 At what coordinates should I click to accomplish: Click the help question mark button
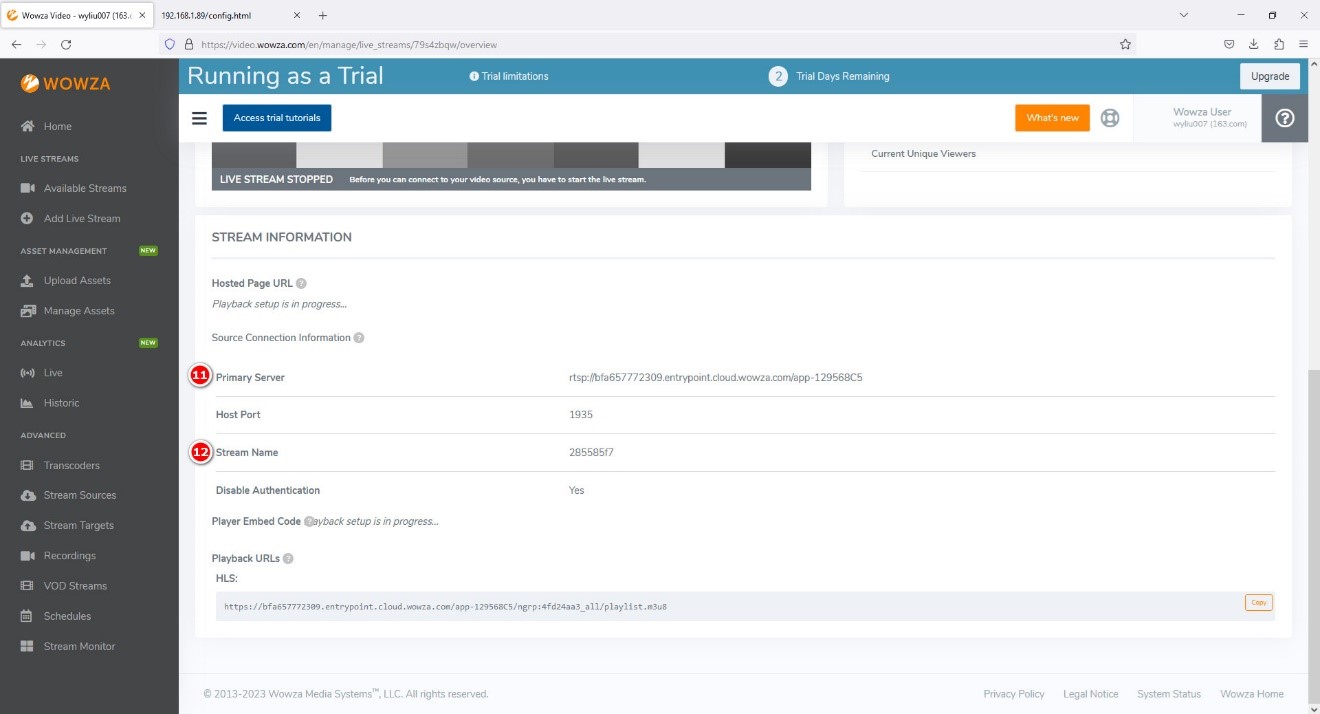click(1286, 118)
